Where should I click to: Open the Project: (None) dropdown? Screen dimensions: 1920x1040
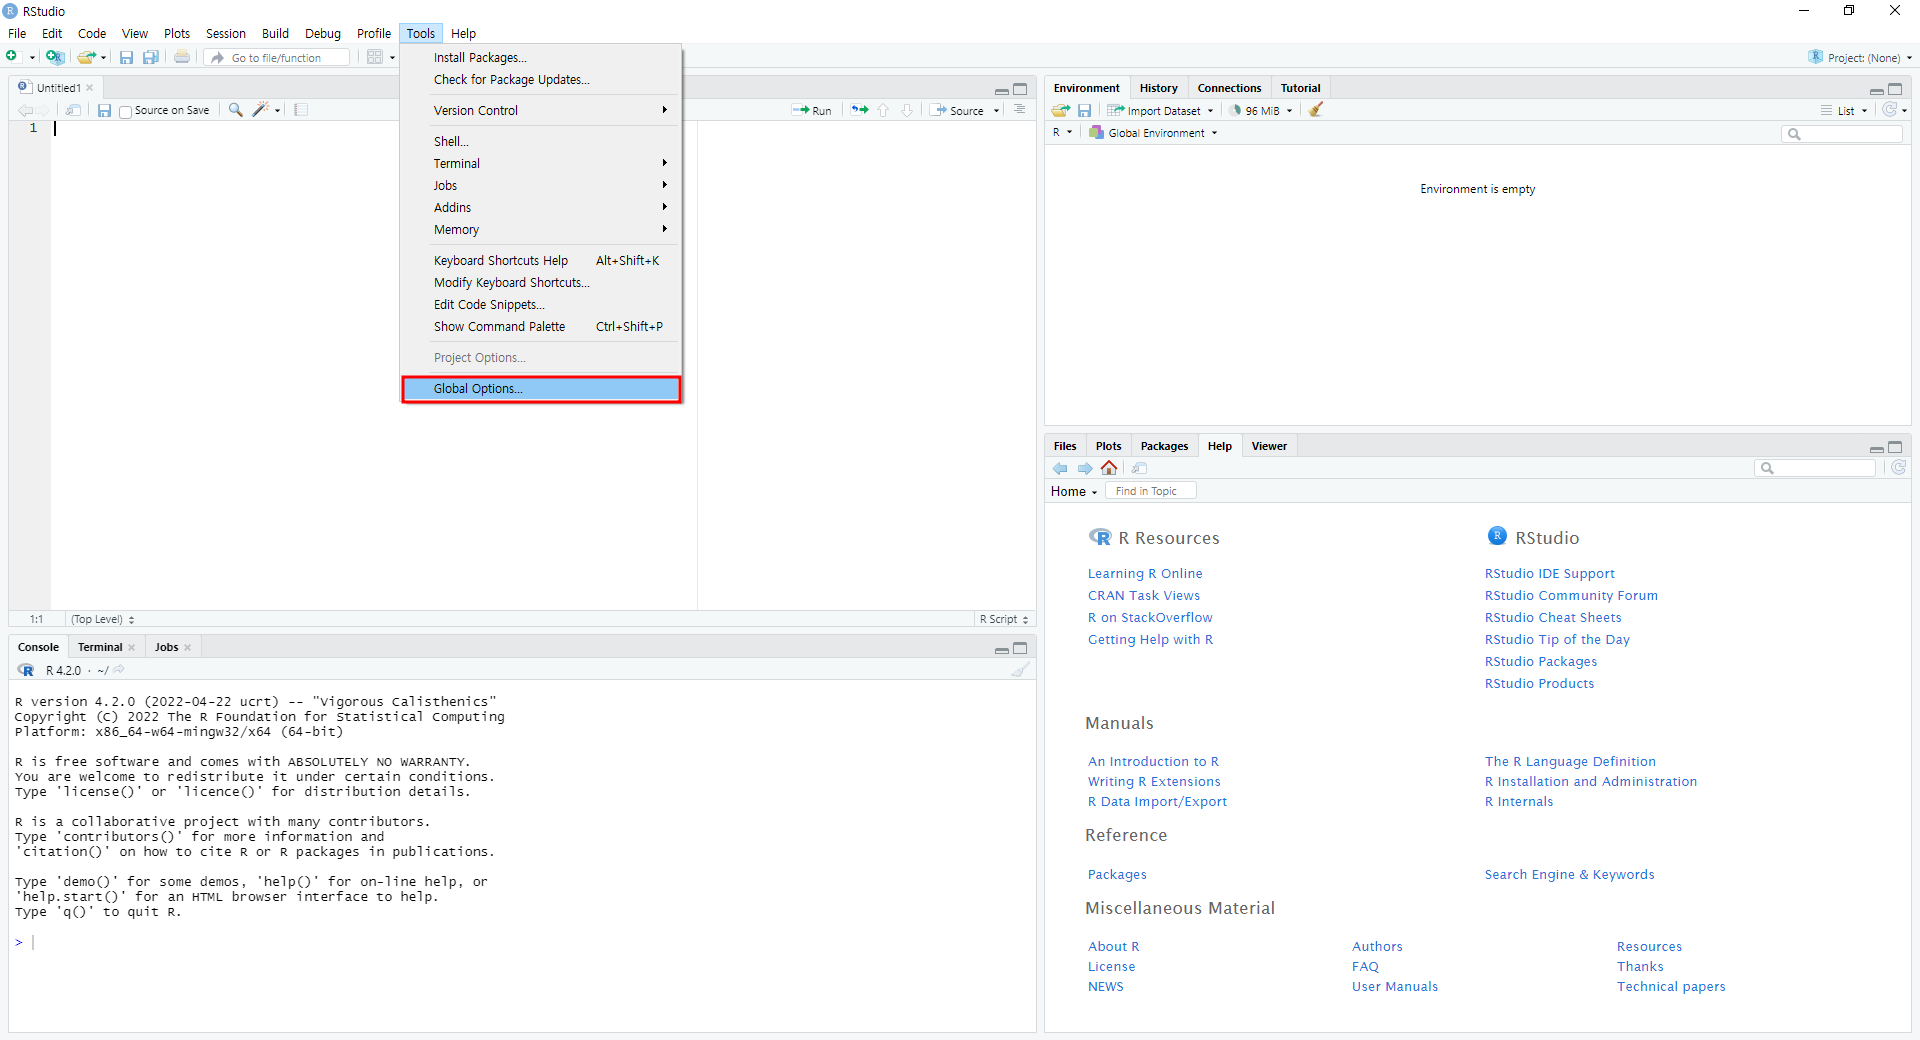(1860, 57)
